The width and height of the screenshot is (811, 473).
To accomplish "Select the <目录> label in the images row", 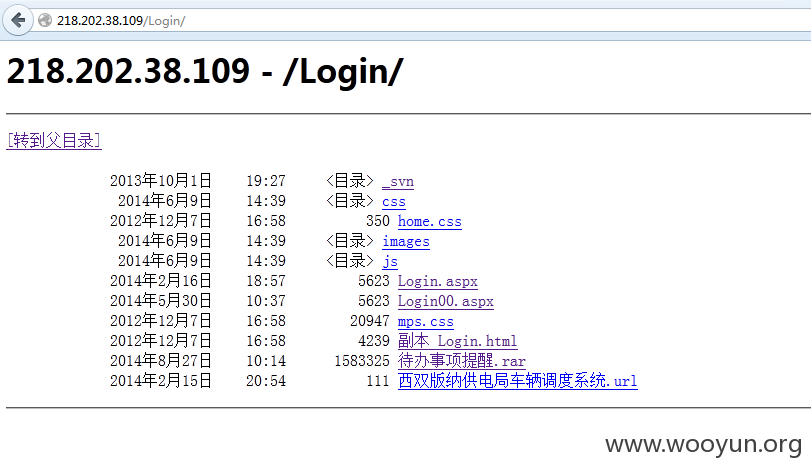I will coord(350,241).
